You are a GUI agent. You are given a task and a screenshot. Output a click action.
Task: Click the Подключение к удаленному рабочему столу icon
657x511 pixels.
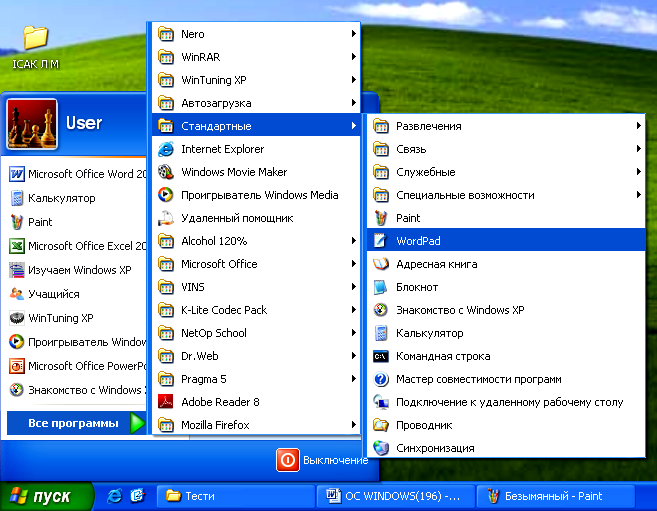380,402
